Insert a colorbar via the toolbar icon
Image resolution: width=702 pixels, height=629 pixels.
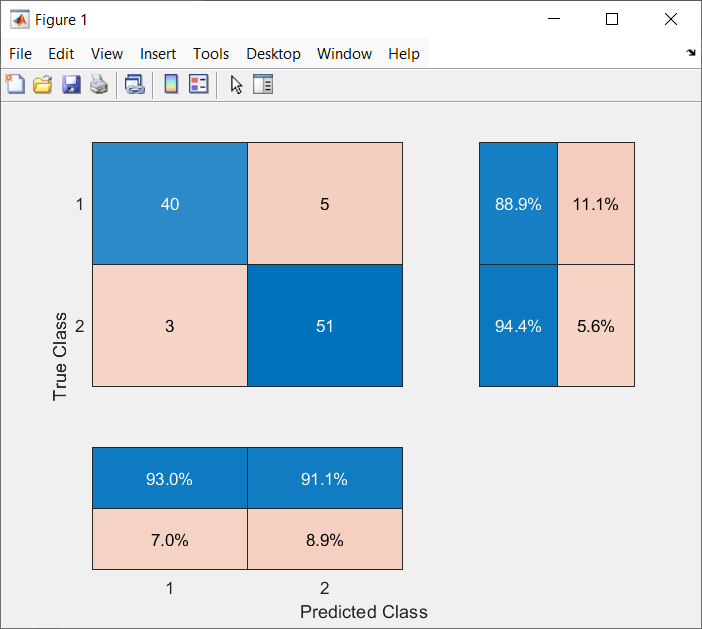tap(171, 84)
